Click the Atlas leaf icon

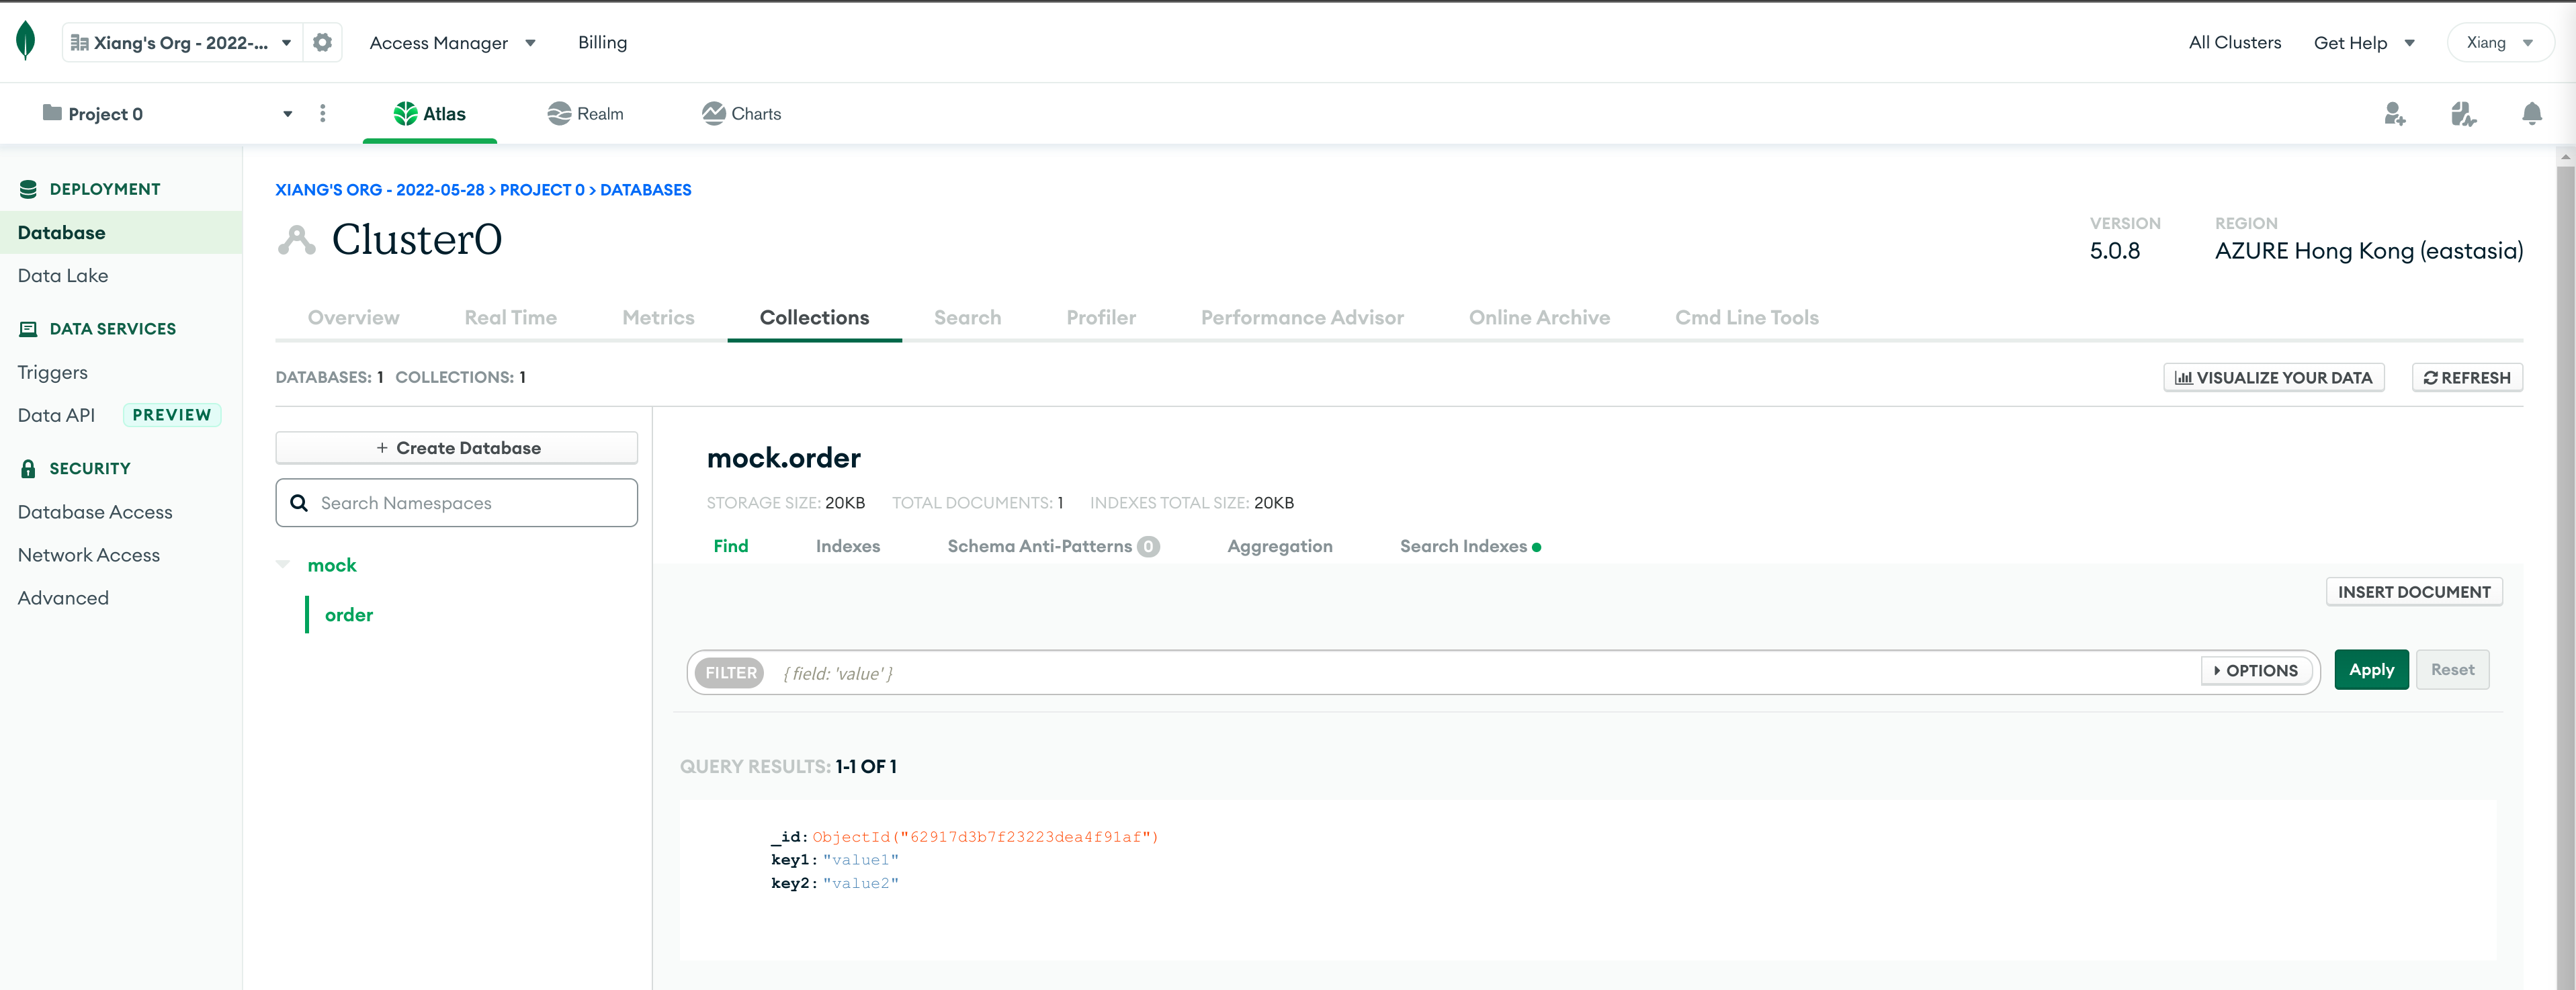(405, 114)
